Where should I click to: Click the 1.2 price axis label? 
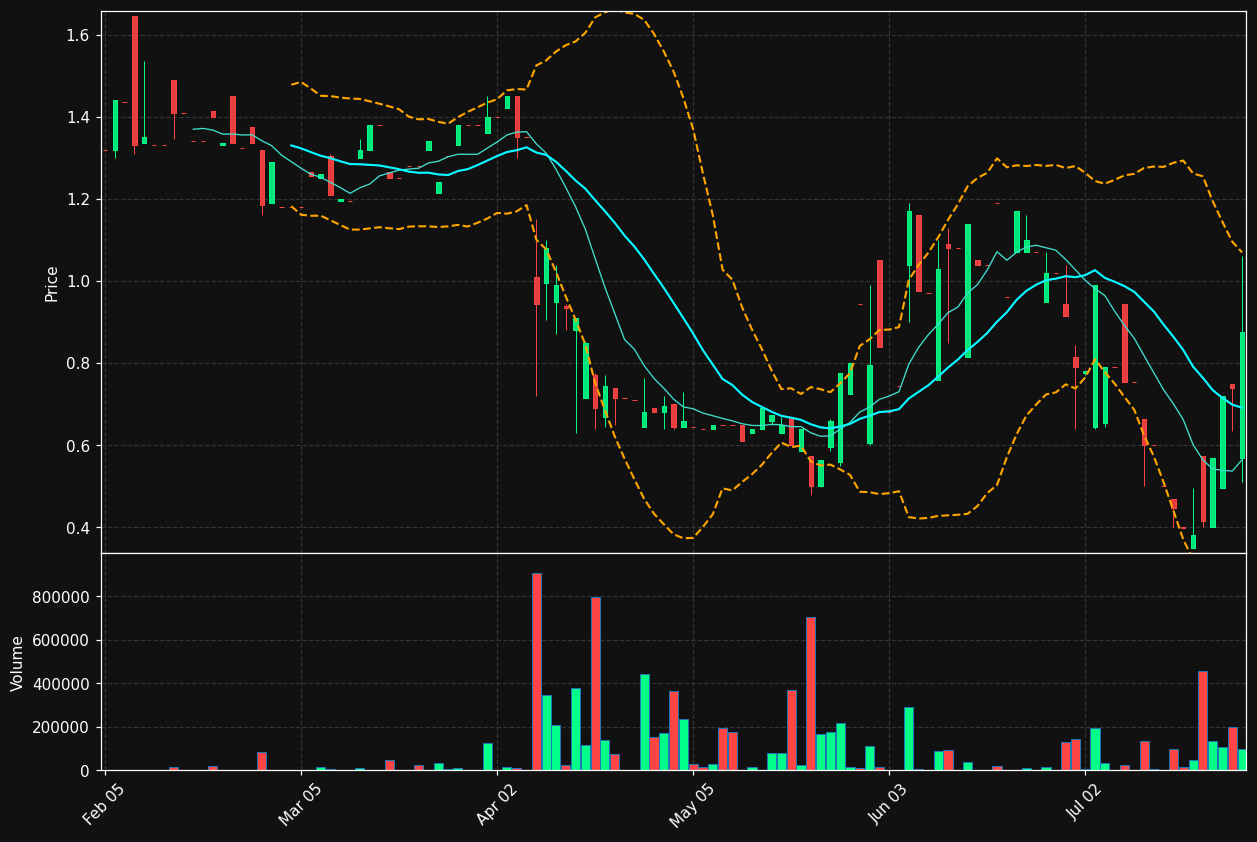pyautogui.click(x=77, y=200)
